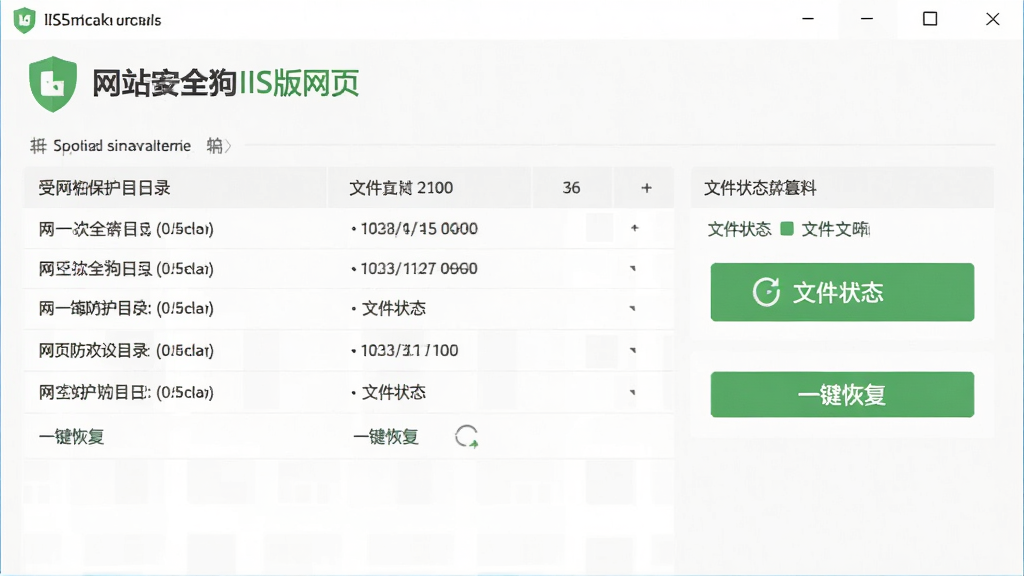
Task: Click the large green shield logo
Action: pos(53,84)
